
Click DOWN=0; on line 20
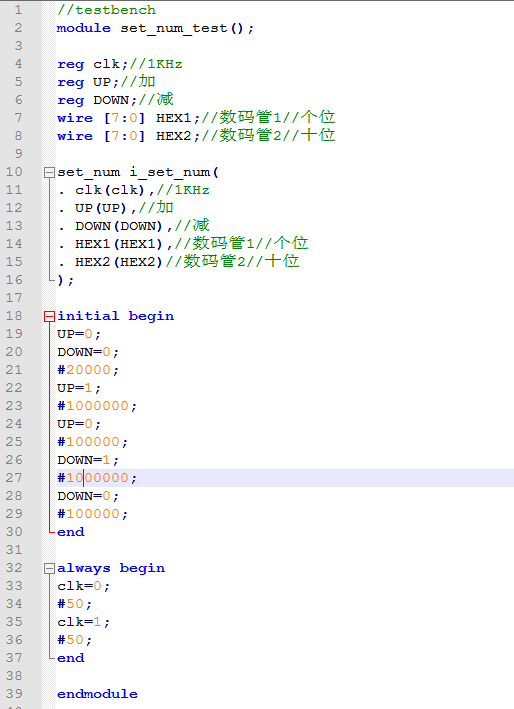click(x=88, y=352)
